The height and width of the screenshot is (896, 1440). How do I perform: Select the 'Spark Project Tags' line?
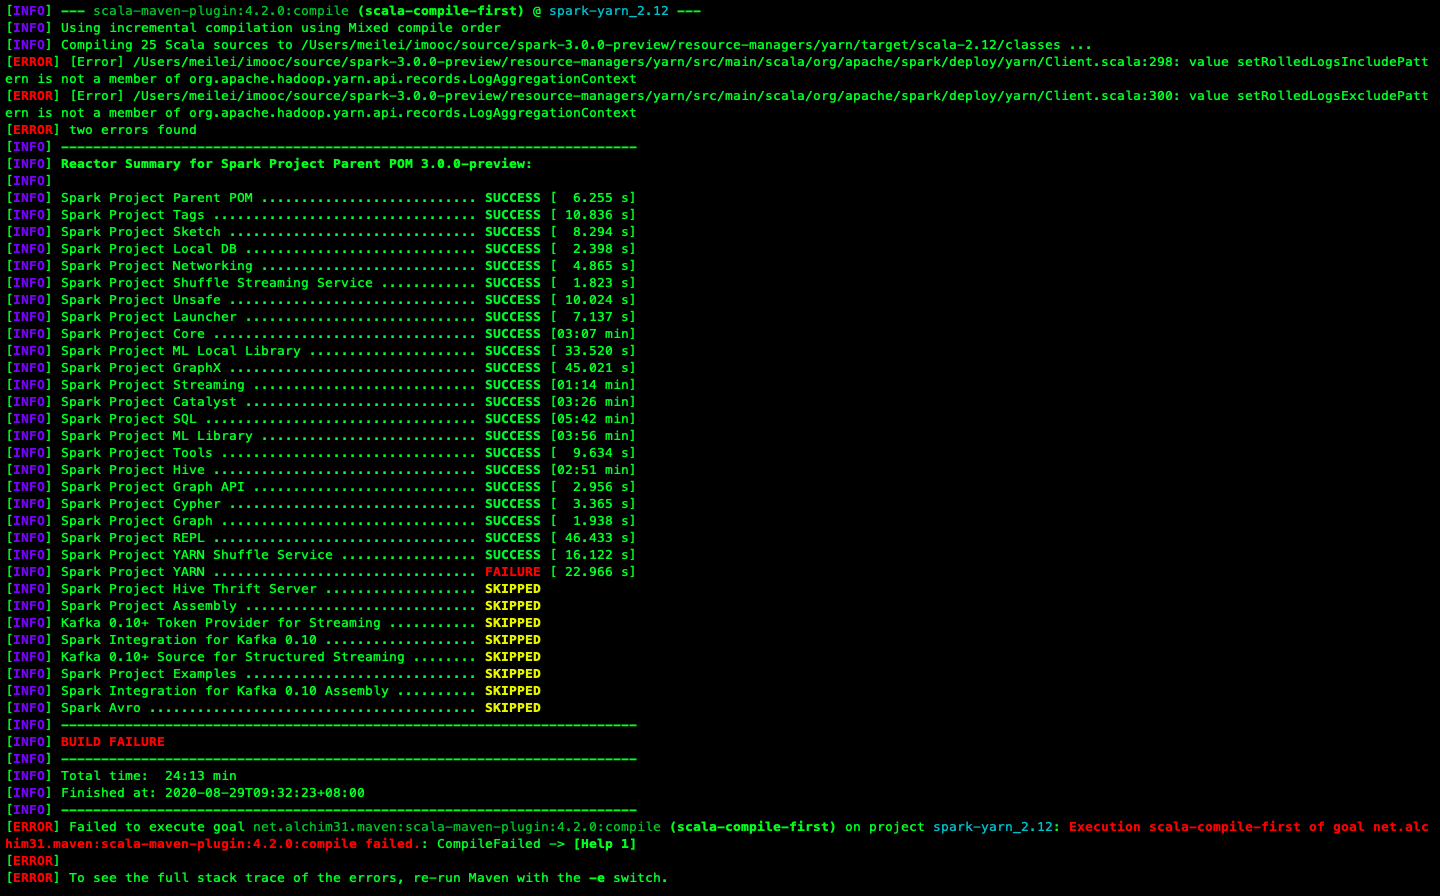[321, 215]
